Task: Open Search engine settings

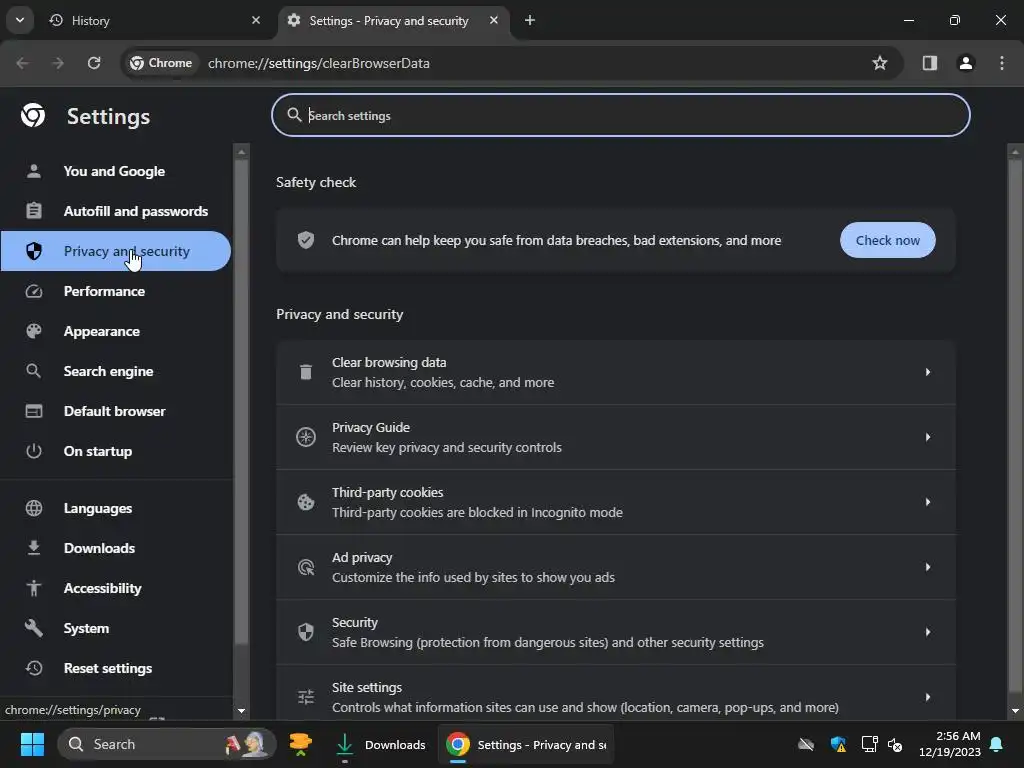Action: 115,371
